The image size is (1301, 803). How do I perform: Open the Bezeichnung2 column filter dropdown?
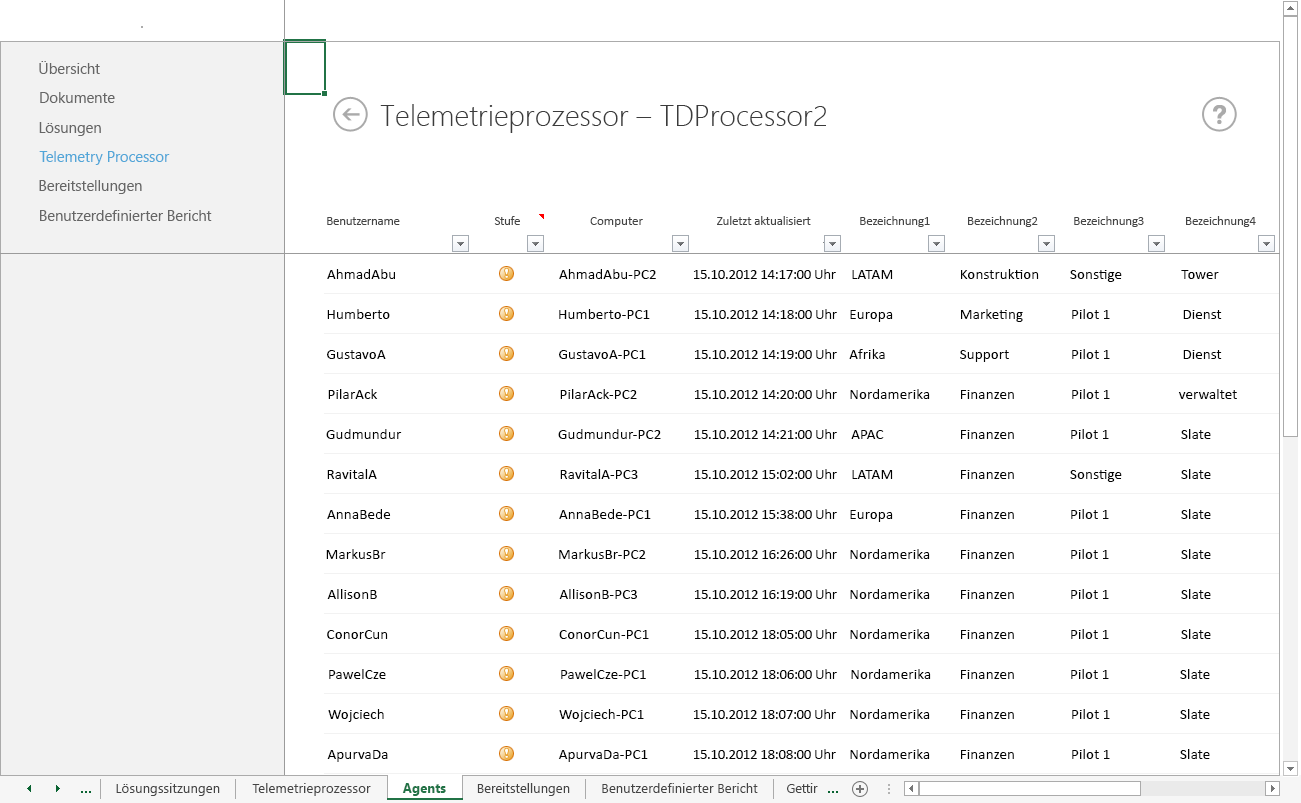[1047, 243]
